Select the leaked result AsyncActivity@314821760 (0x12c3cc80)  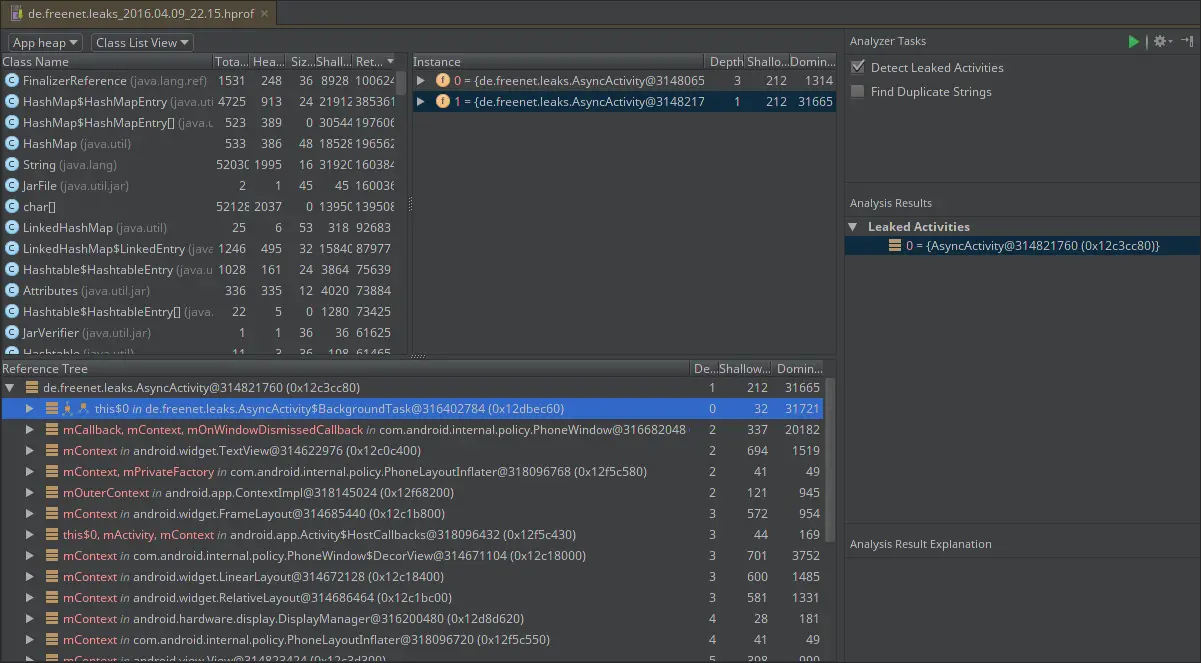[1023, 245]
